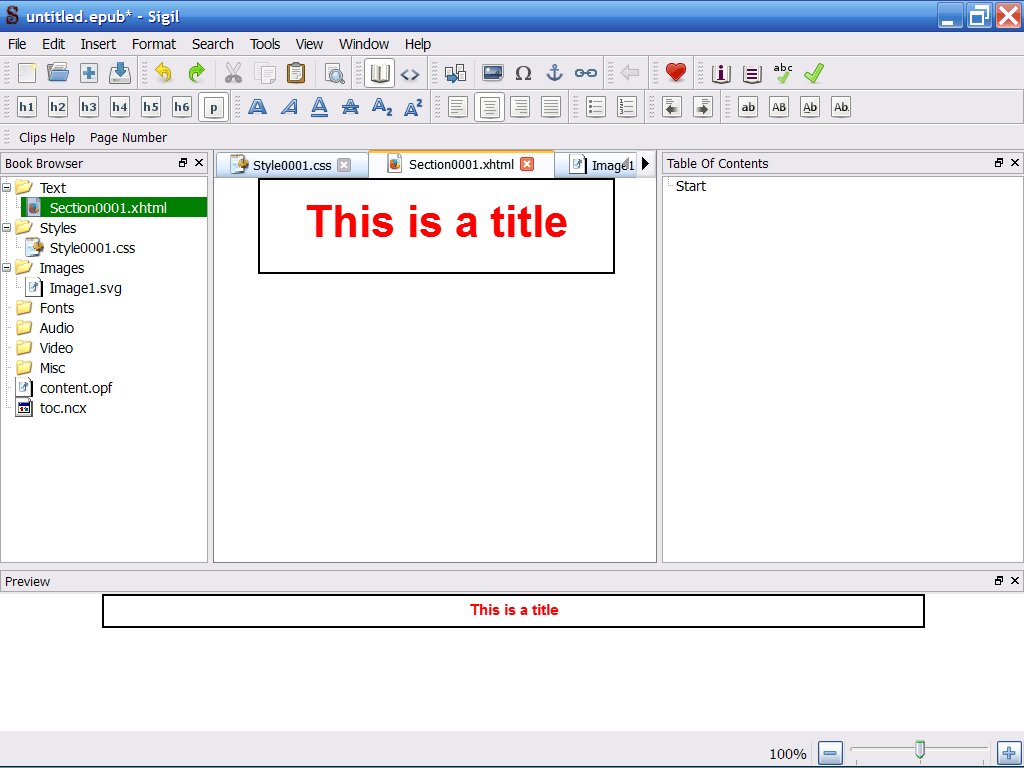This screenshot has height=768, width=1024.
Task: Close the Section0001.xhtml tab
Action: pos(527,165)
